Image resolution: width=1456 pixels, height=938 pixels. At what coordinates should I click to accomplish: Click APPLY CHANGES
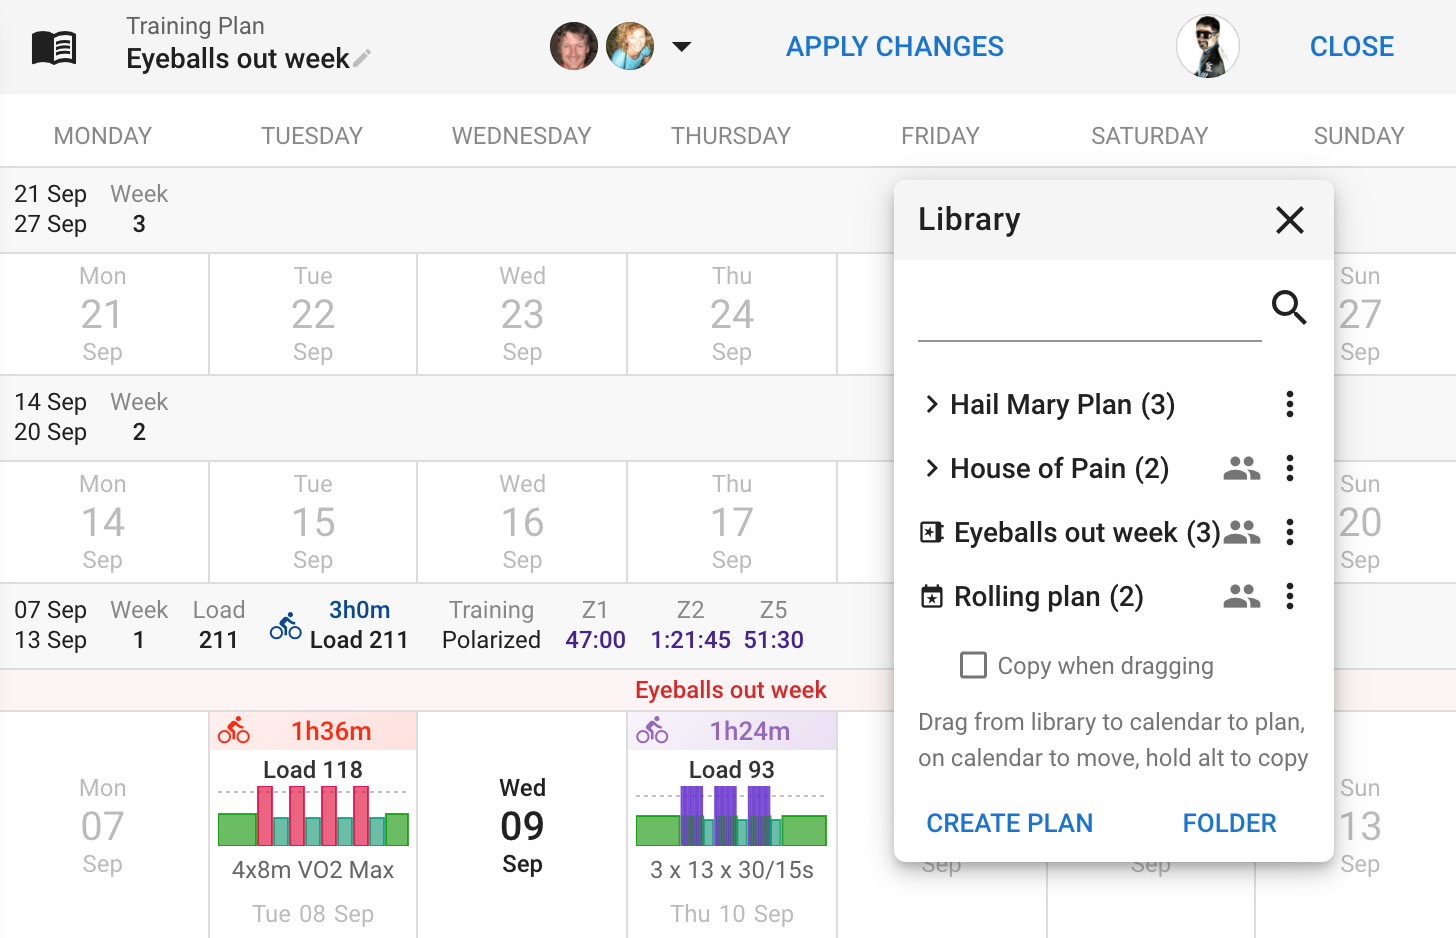[894, 46]
